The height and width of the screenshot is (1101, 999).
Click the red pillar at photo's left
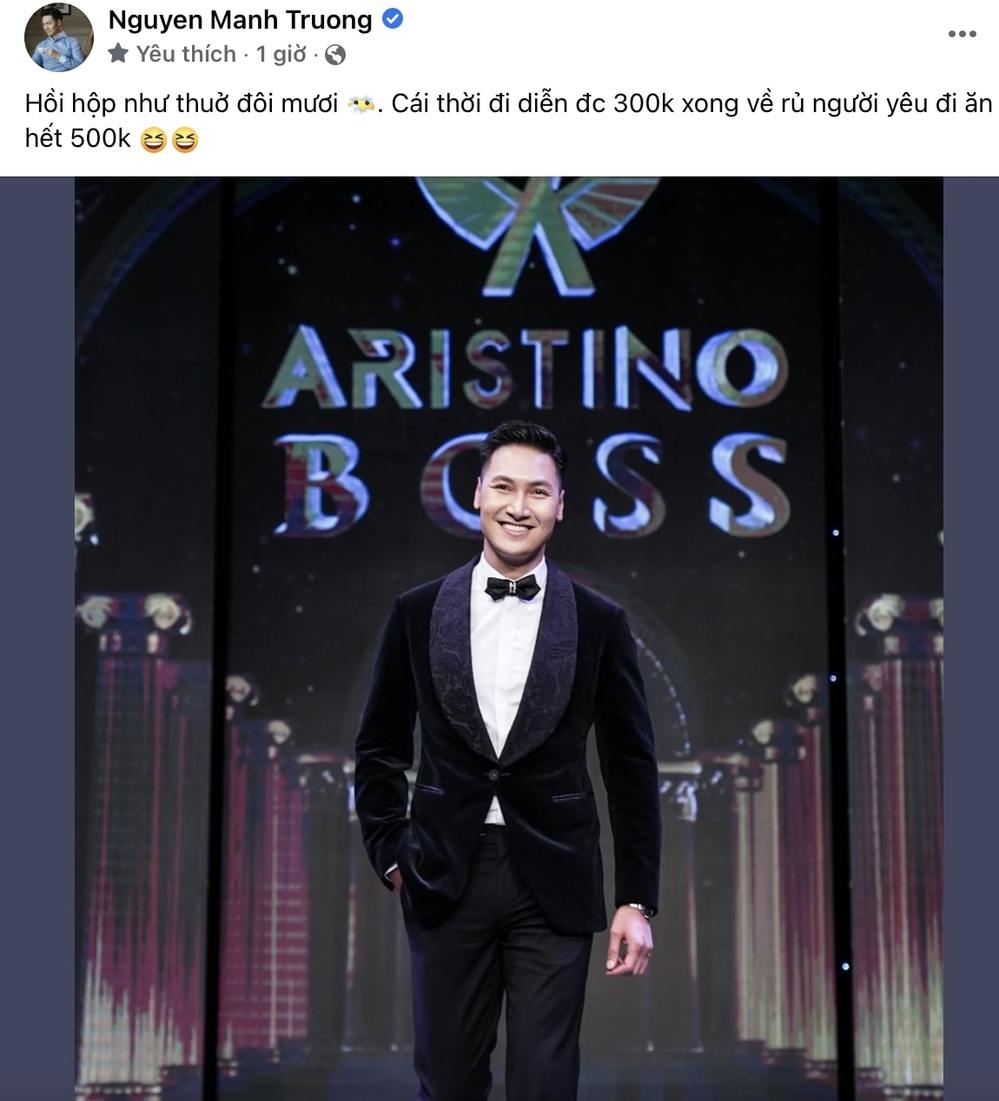click(143, 843)
